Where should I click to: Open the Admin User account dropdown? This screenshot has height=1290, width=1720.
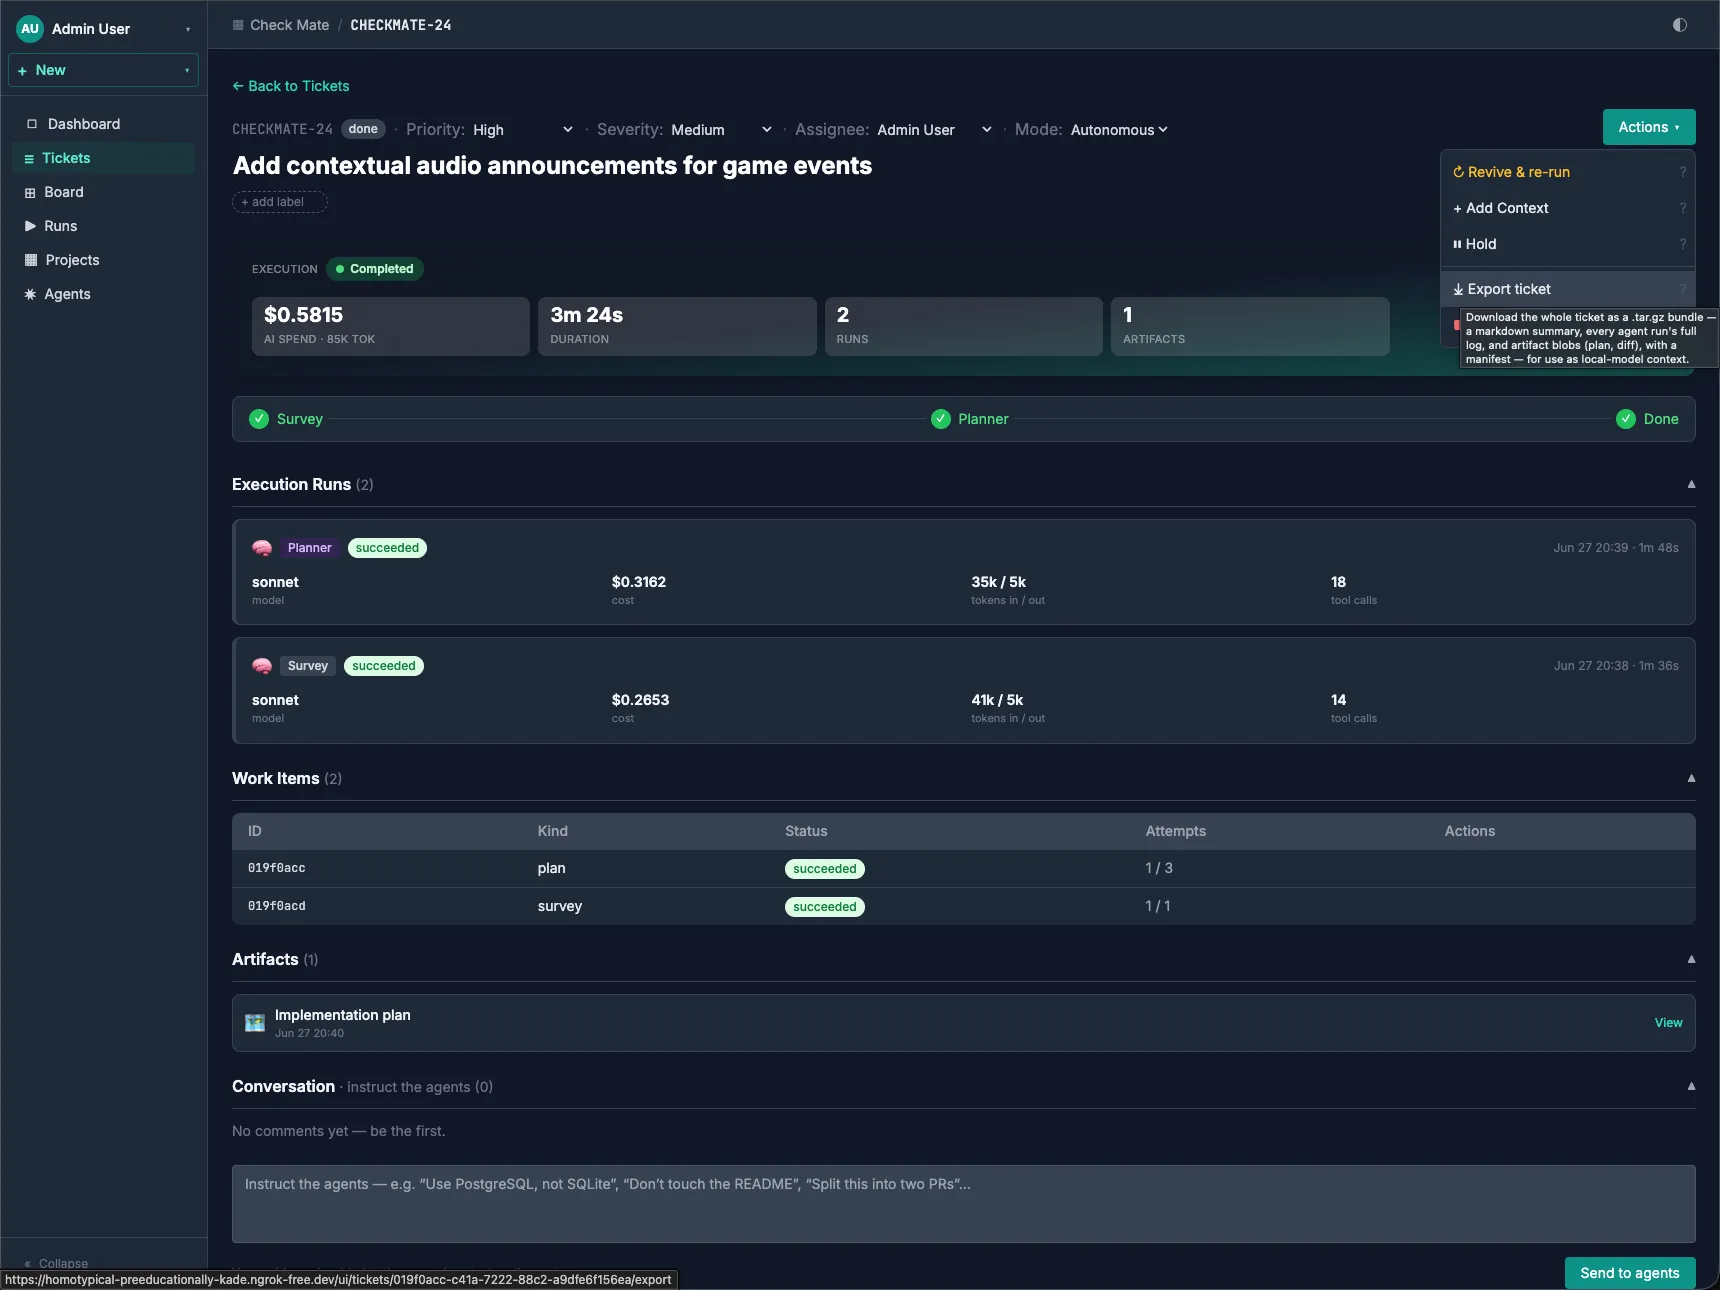(104, 29)
